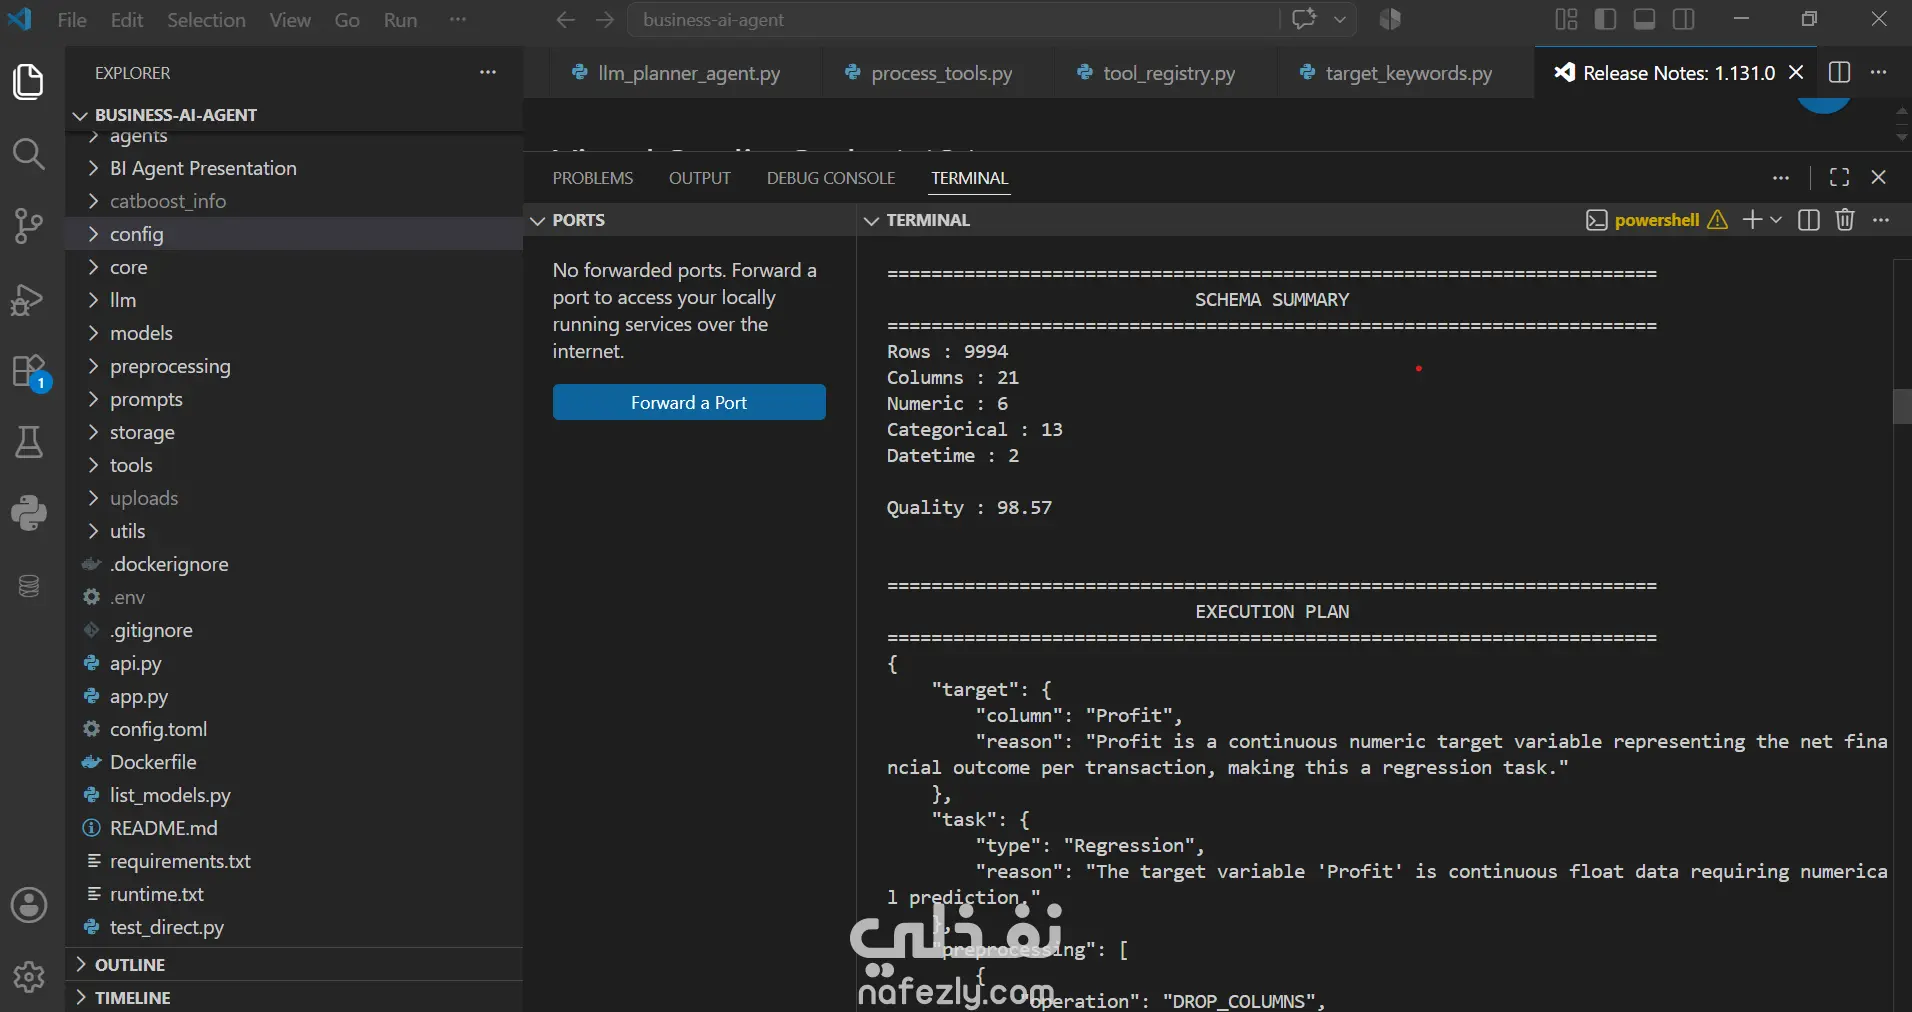Open the View menu
This screenshot has width=1912, height=1012.
click(290, 20)
